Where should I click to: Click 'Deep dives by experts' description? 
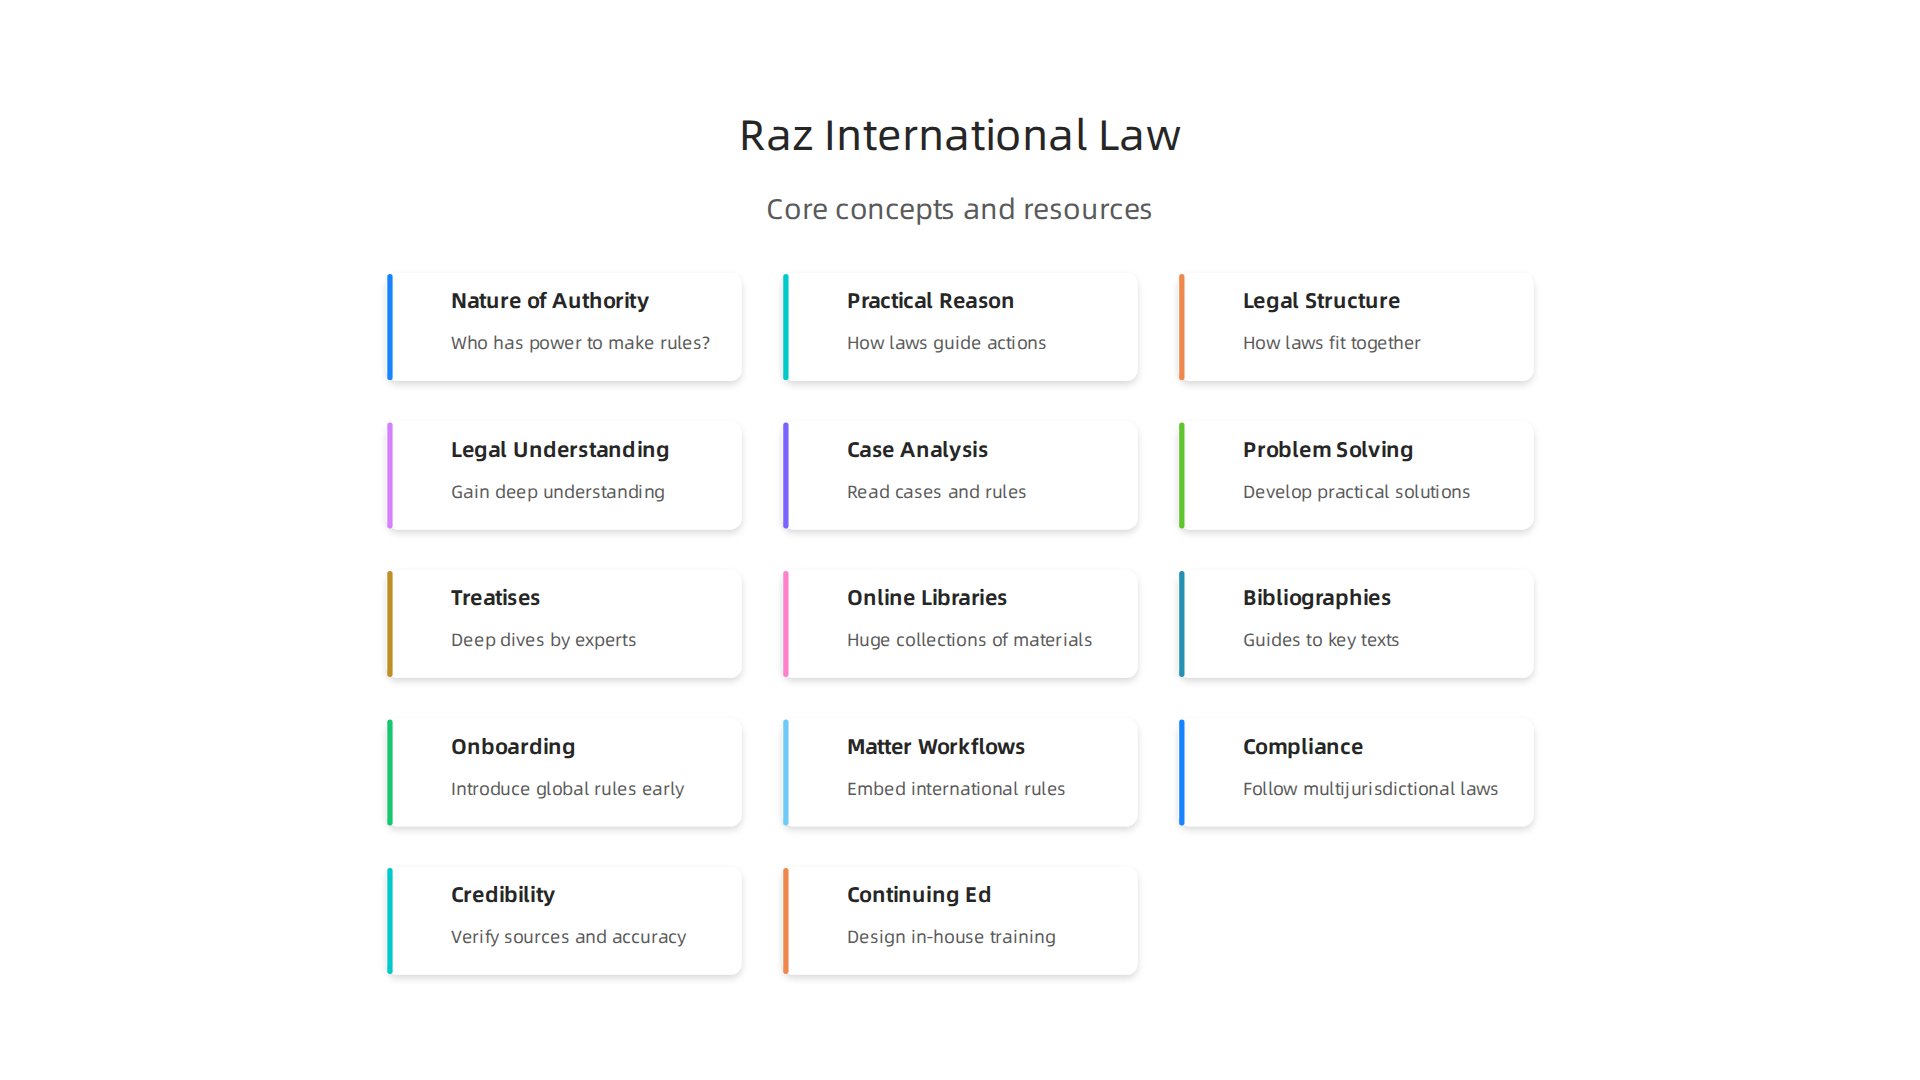tap(543, 640)
